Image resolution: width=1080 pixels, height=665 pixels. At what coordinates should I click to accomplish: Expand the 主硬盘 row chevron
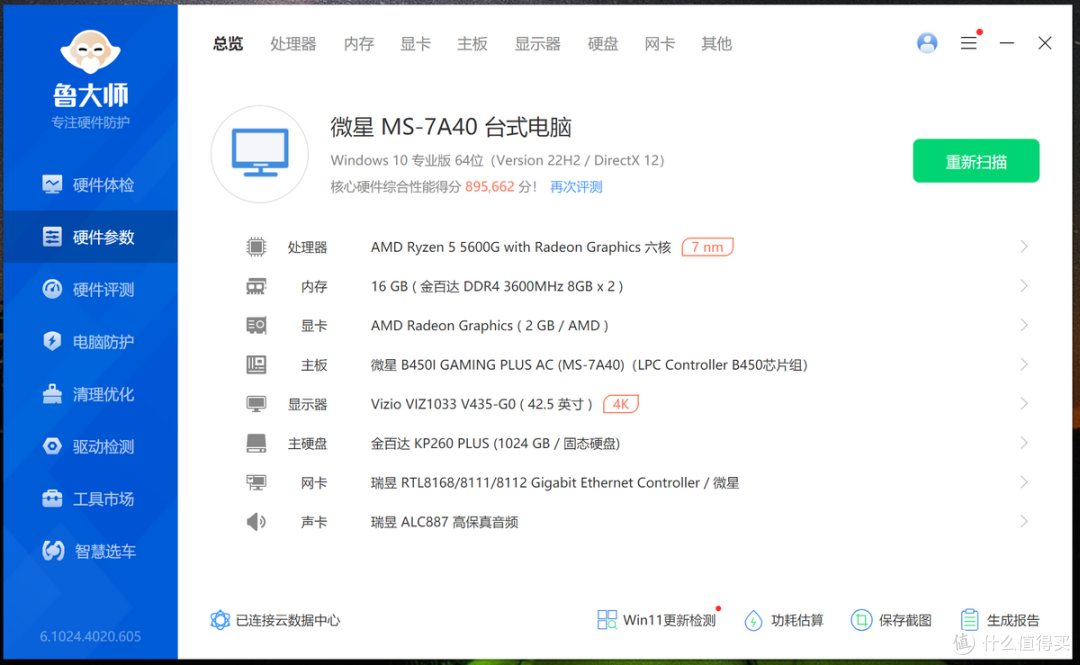(1024, 443)
